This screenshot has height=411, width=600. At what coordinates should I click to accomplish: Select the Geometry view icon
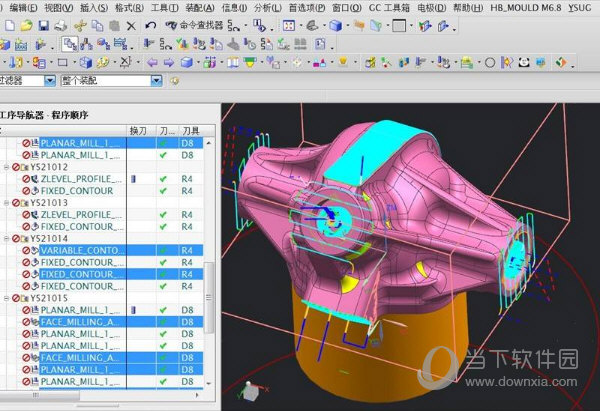click(103, 44)
